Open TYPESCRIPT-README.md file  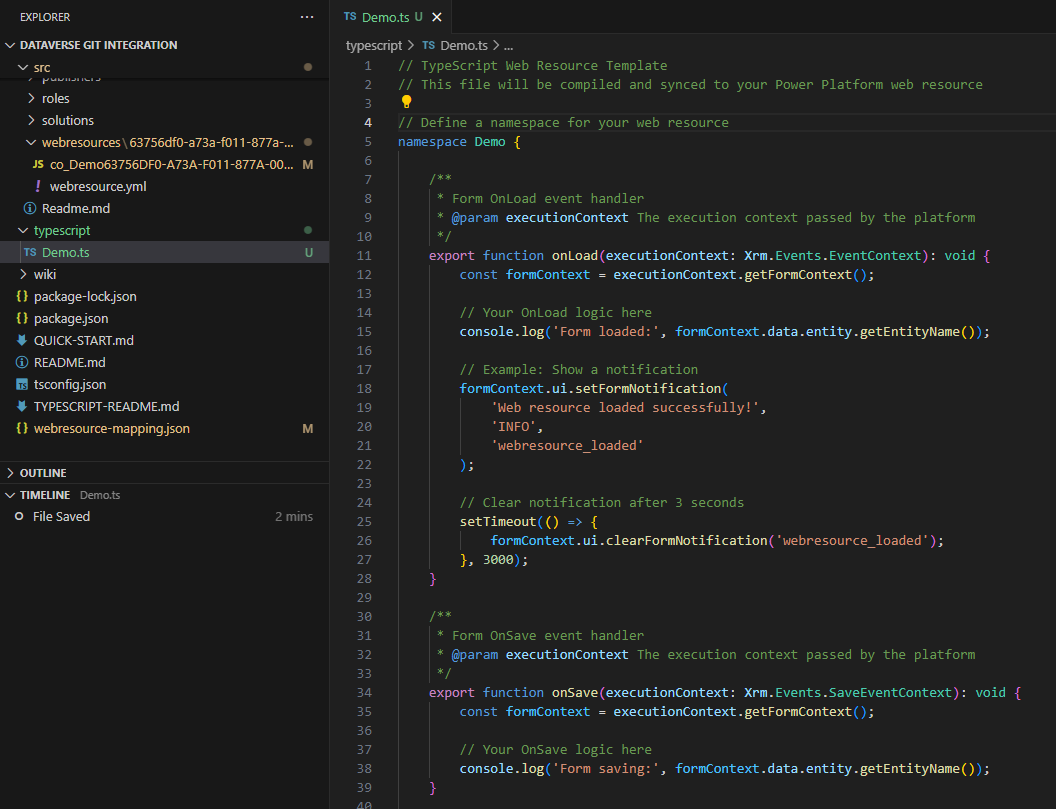[164, 407]
